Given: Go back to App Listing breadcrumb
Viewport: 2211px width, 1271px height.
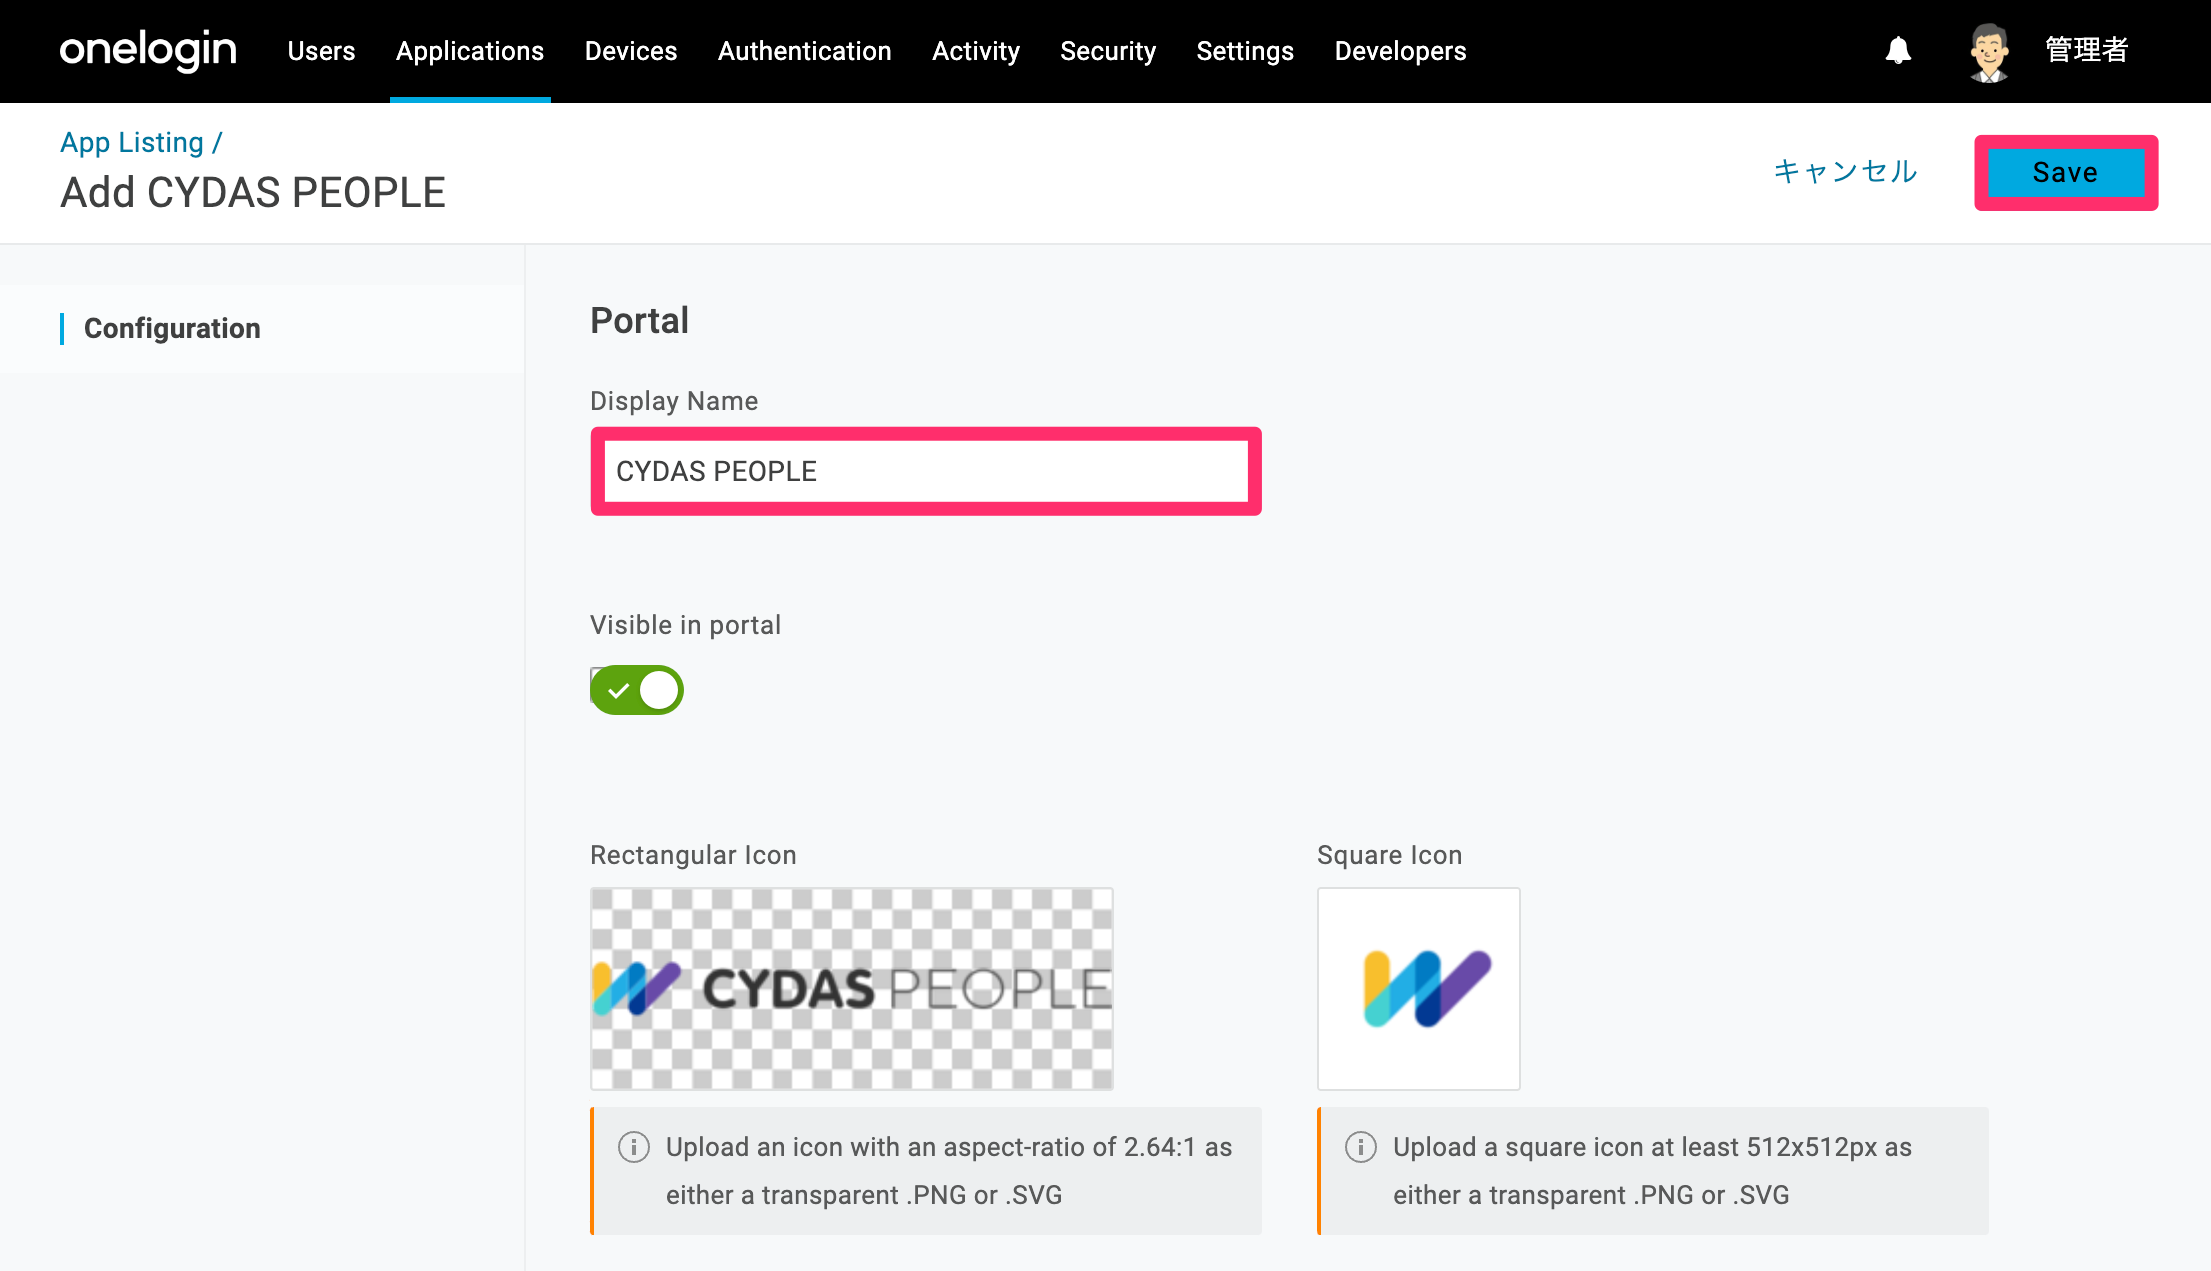Looking at the screenshot, I should point(132,143).
